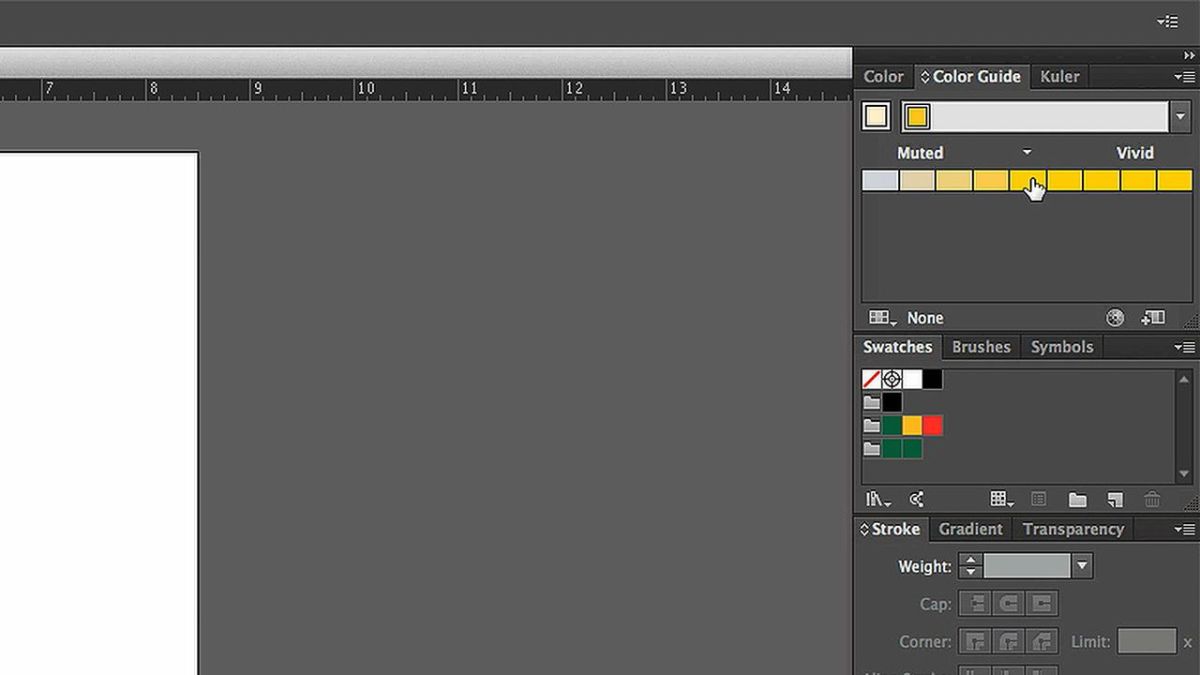Image resolution: width=1200 pixels, height=675 pixels.
Task: Open the stroke Weight dropdown arrow
Action: click(1082, 566)
